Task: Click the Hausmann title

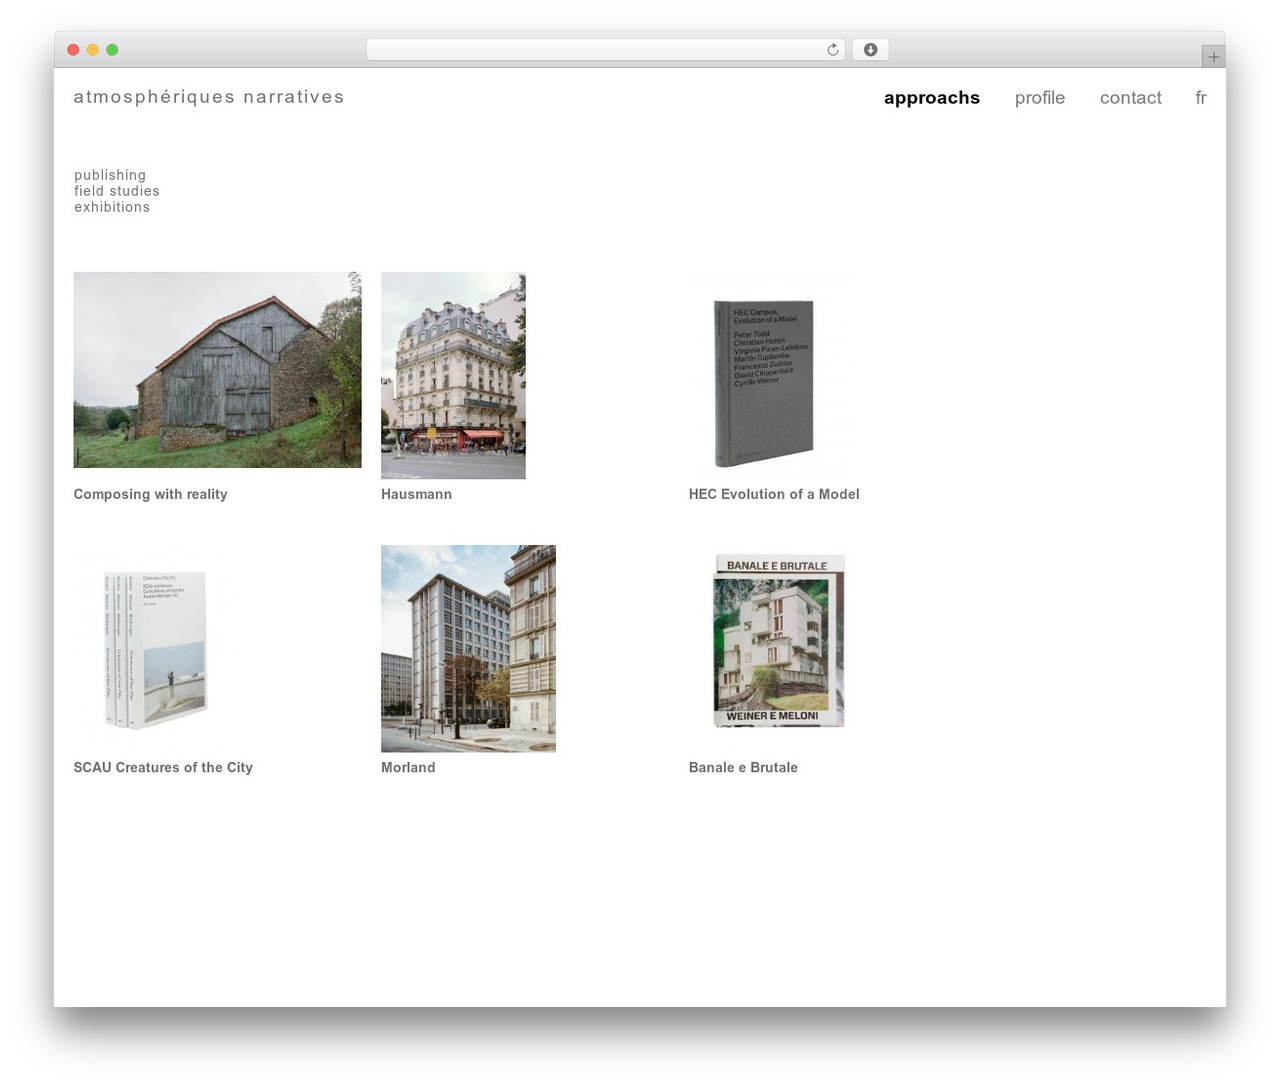Action: coord(416,494)
